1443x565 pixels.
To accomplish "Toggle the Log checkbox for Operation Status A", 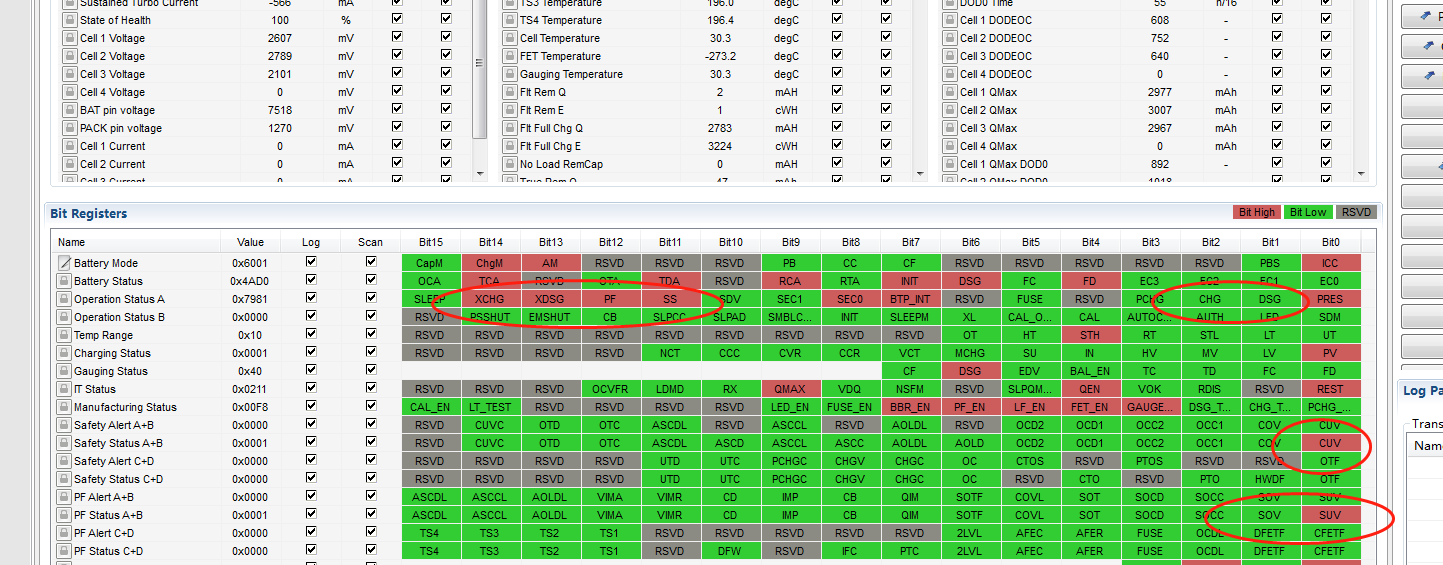I will (311, 298).
